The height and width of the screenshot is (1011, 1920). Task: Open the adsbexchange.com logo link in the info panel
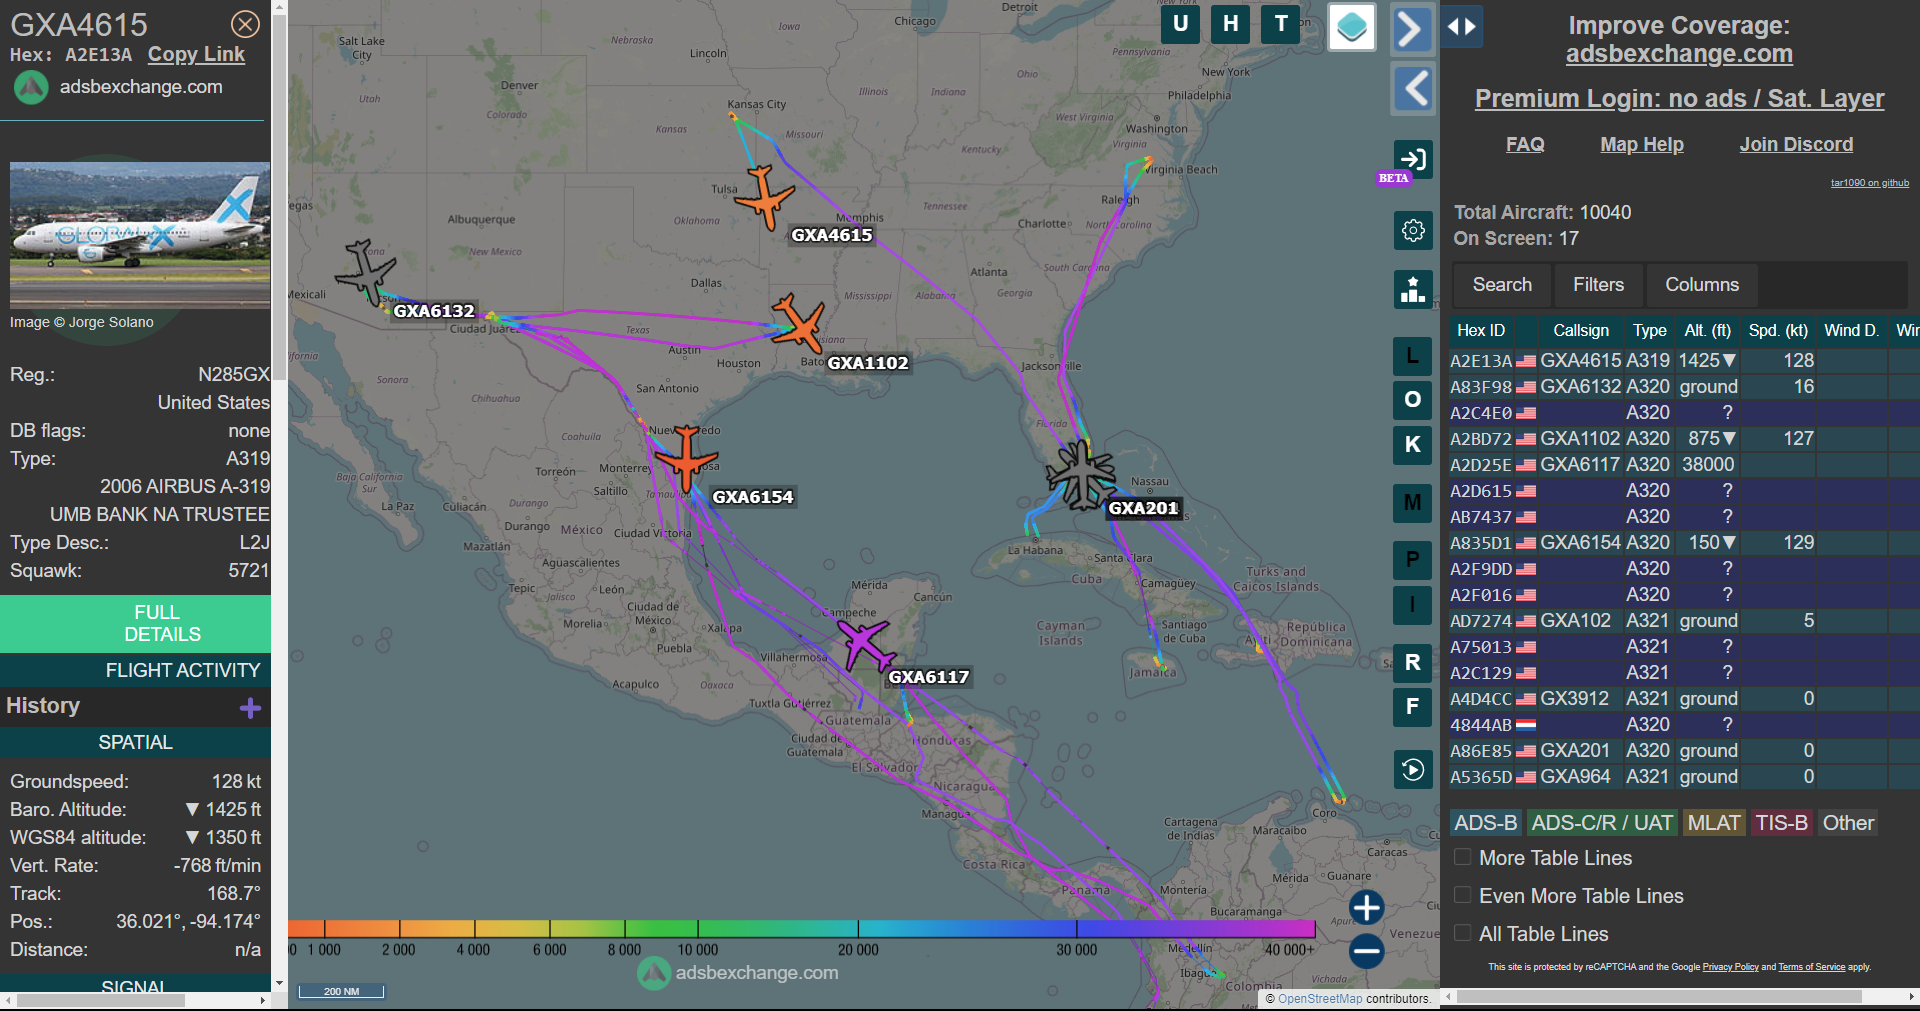click(x=119, y=87)
